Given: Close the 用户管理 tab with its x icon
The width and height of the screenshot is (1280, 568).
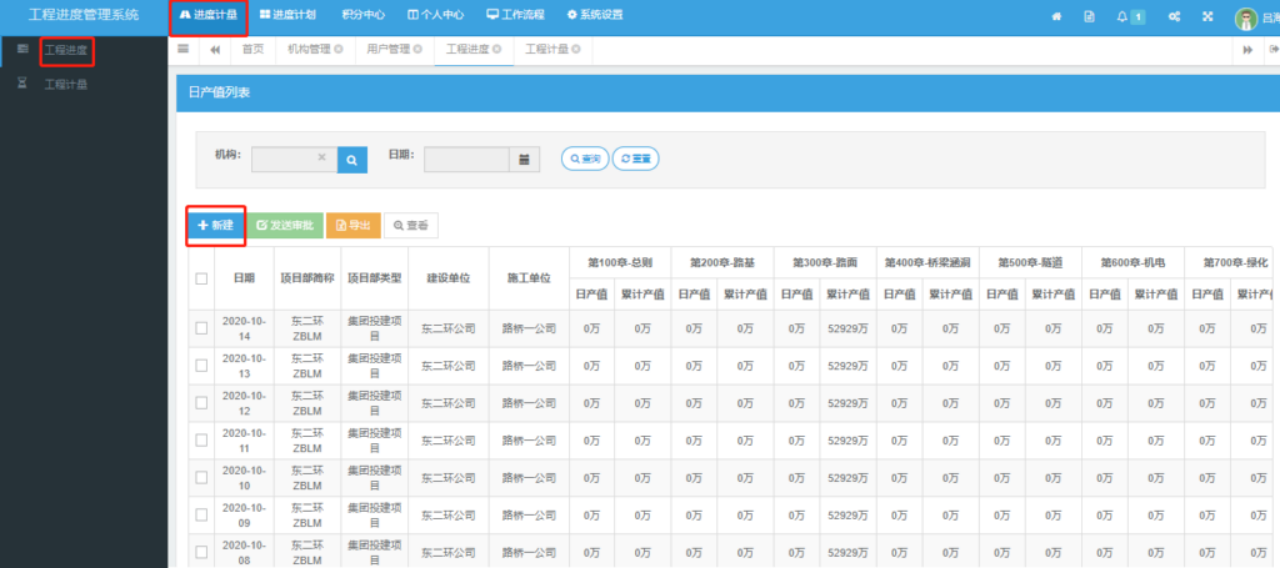Looking at the screenshot, I should point(419,49).
